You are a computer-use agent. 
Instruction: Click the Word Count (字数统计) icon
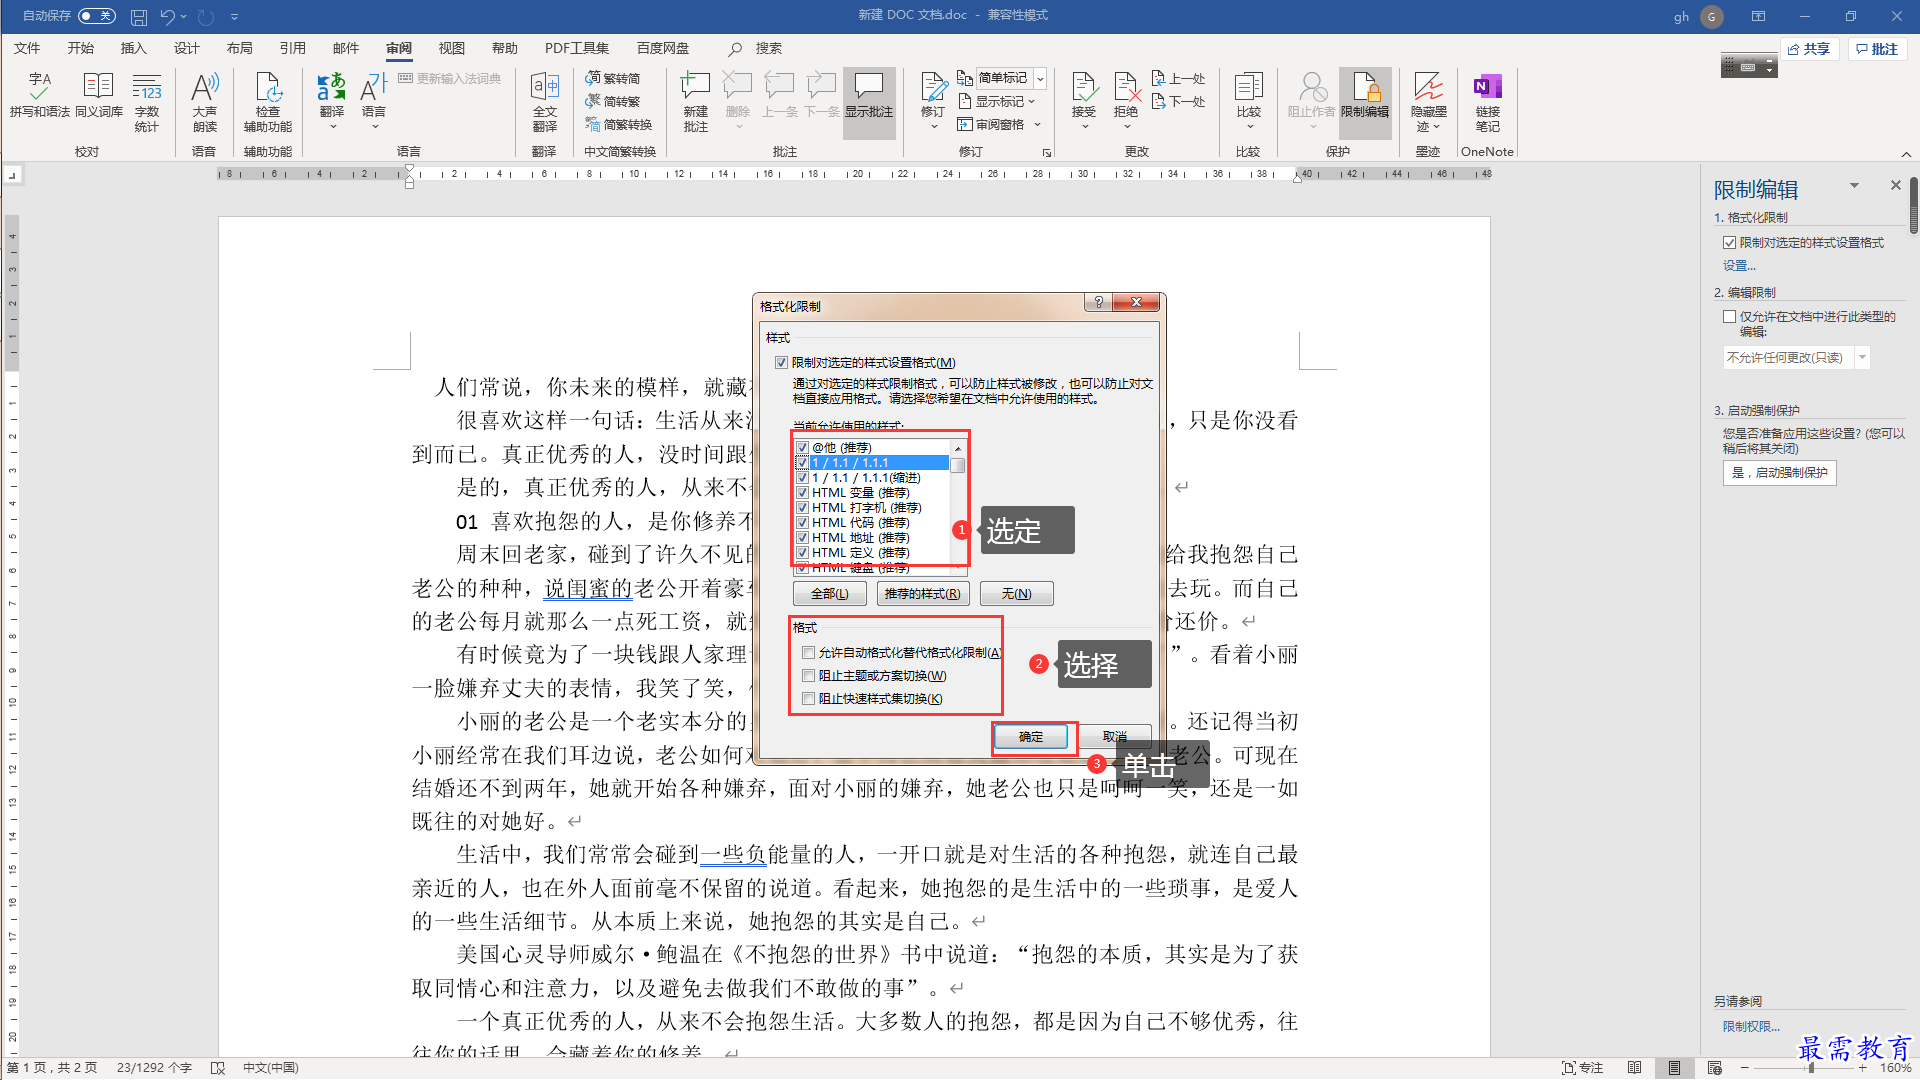(x=147, y=102)
